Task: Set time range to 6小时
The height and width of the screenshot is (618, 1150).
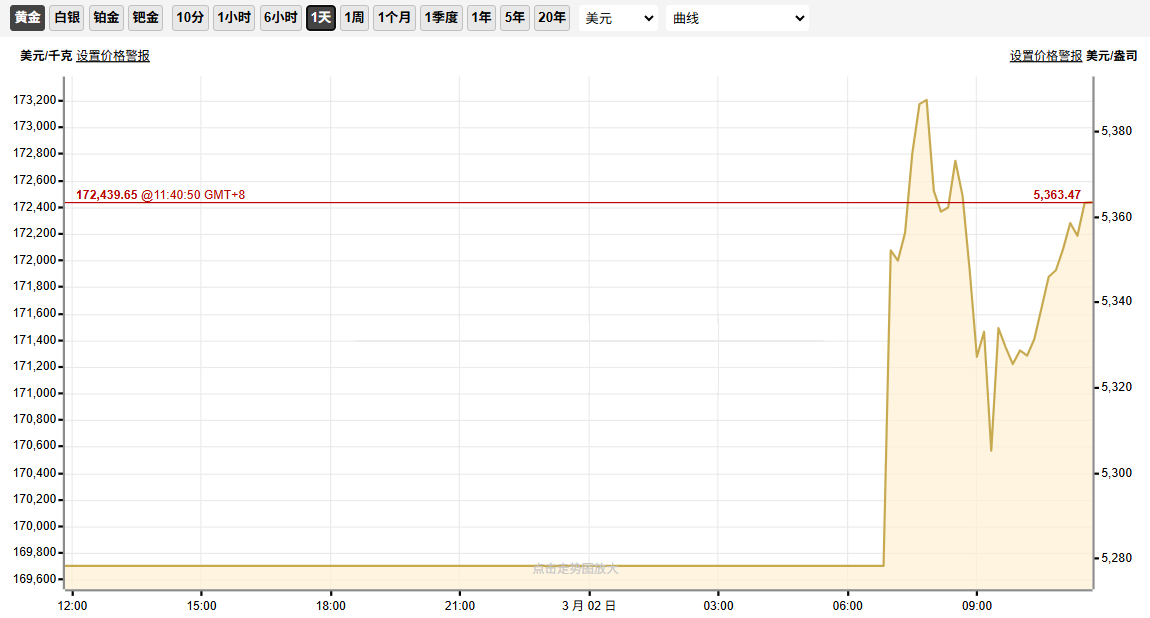Action: [x=281, y=18]
